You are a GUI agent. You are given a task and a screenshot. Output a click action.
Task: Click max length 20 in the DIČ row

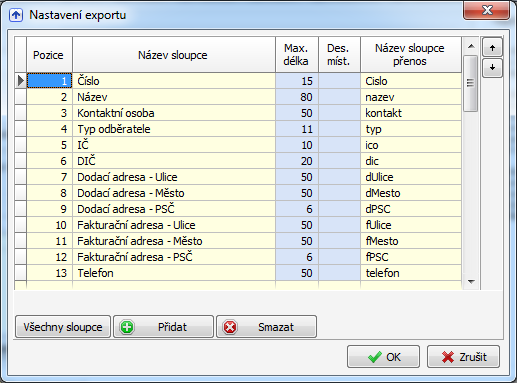pos(297,161)
